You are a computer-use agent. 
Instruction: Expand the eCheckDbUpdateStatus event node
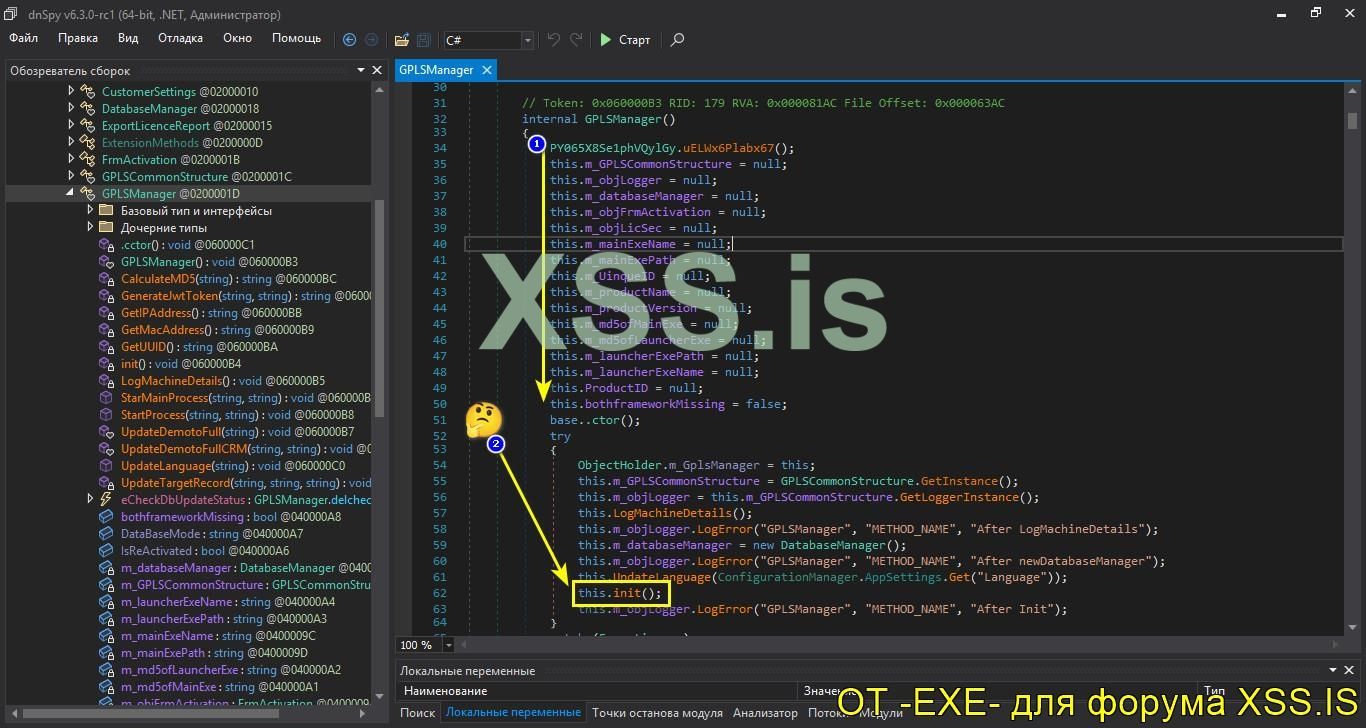90,500
